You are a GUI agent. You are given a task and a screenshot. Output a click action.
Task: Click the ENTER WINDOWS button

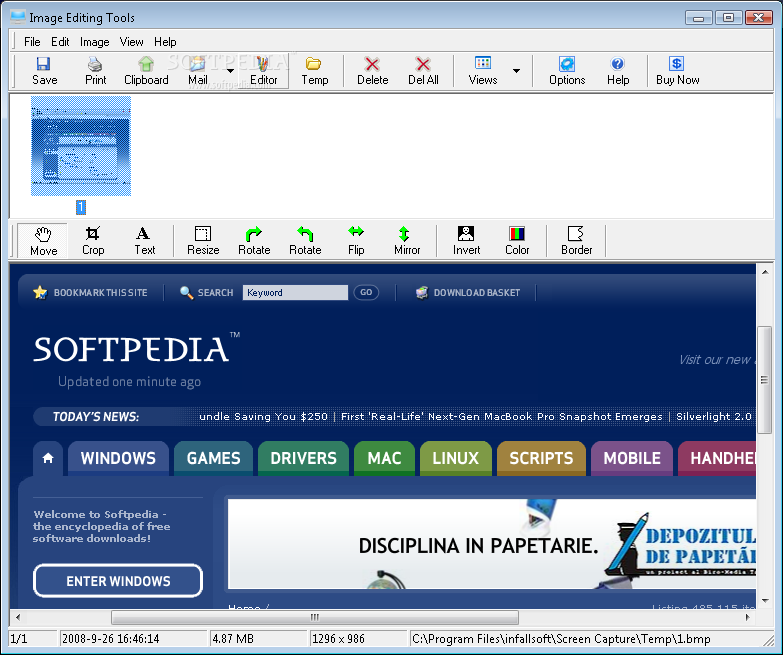(x=118, y=581)
